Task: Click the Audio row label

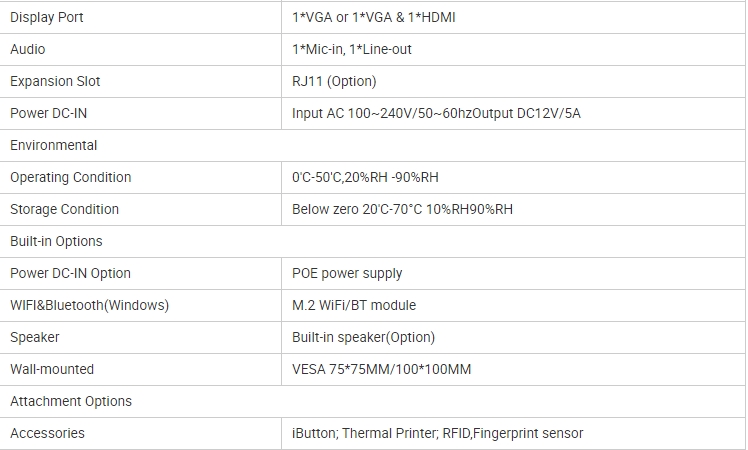Action: 28,49
